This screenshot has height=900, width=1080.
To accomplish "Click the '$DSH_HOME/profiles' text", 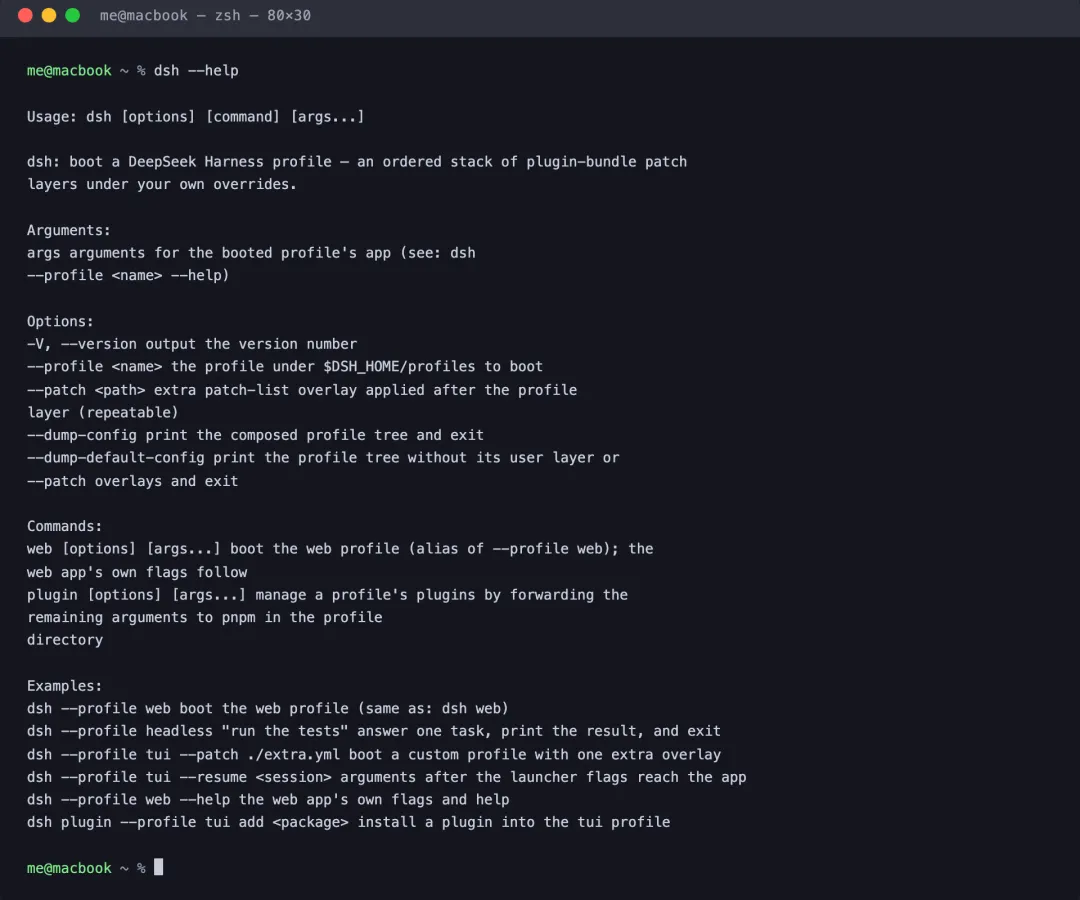I will tap(399, 366).
